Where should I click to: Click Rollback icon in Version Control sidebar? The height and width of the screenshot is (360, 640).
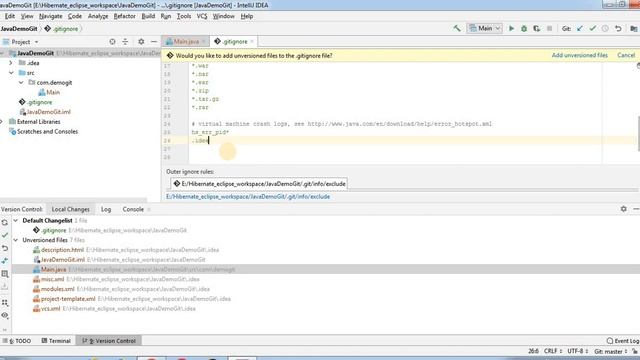pyautogui.click(x=5, y=248)
